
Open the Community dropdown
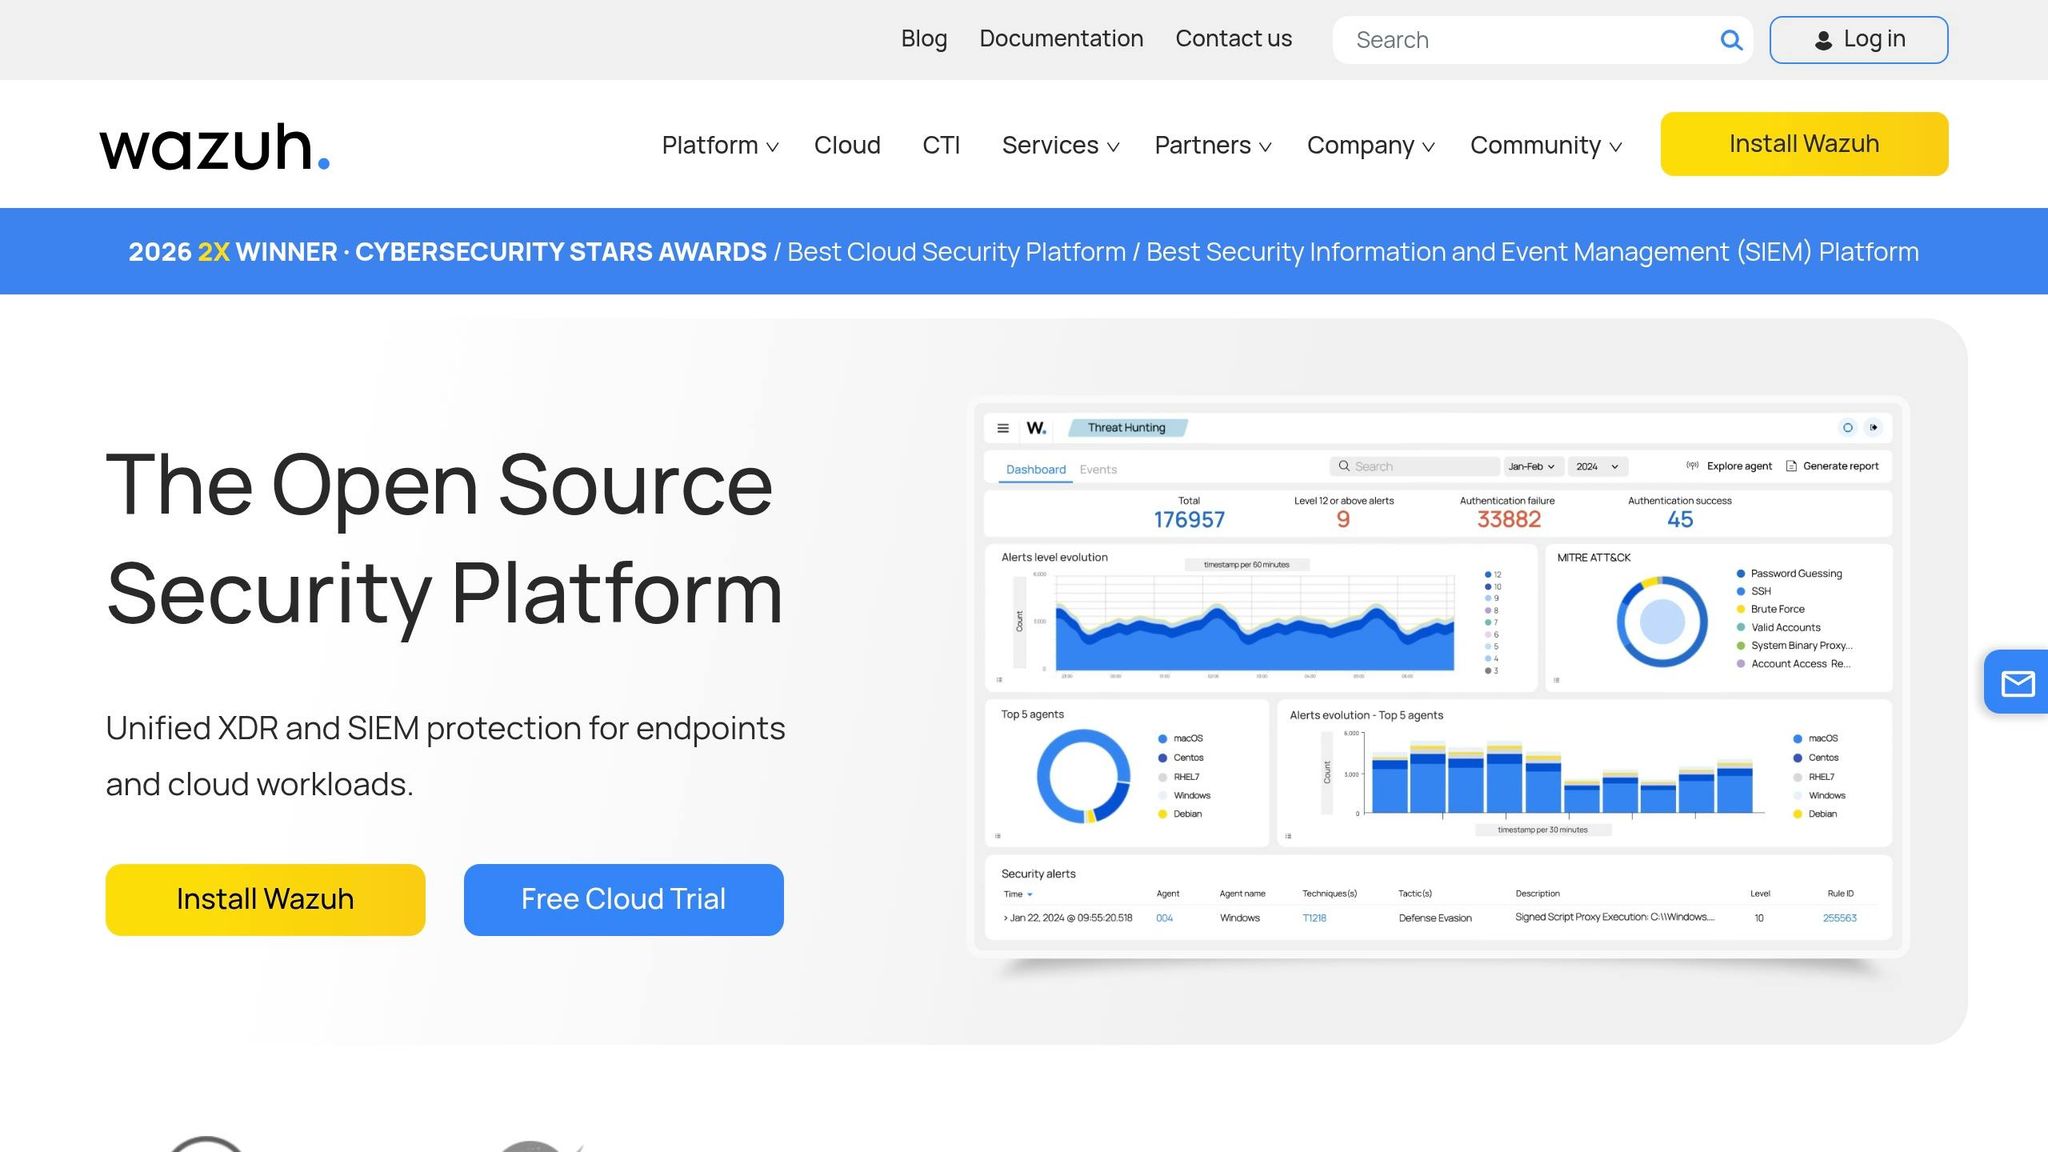pyautogui.click(x=1546, y=145)
